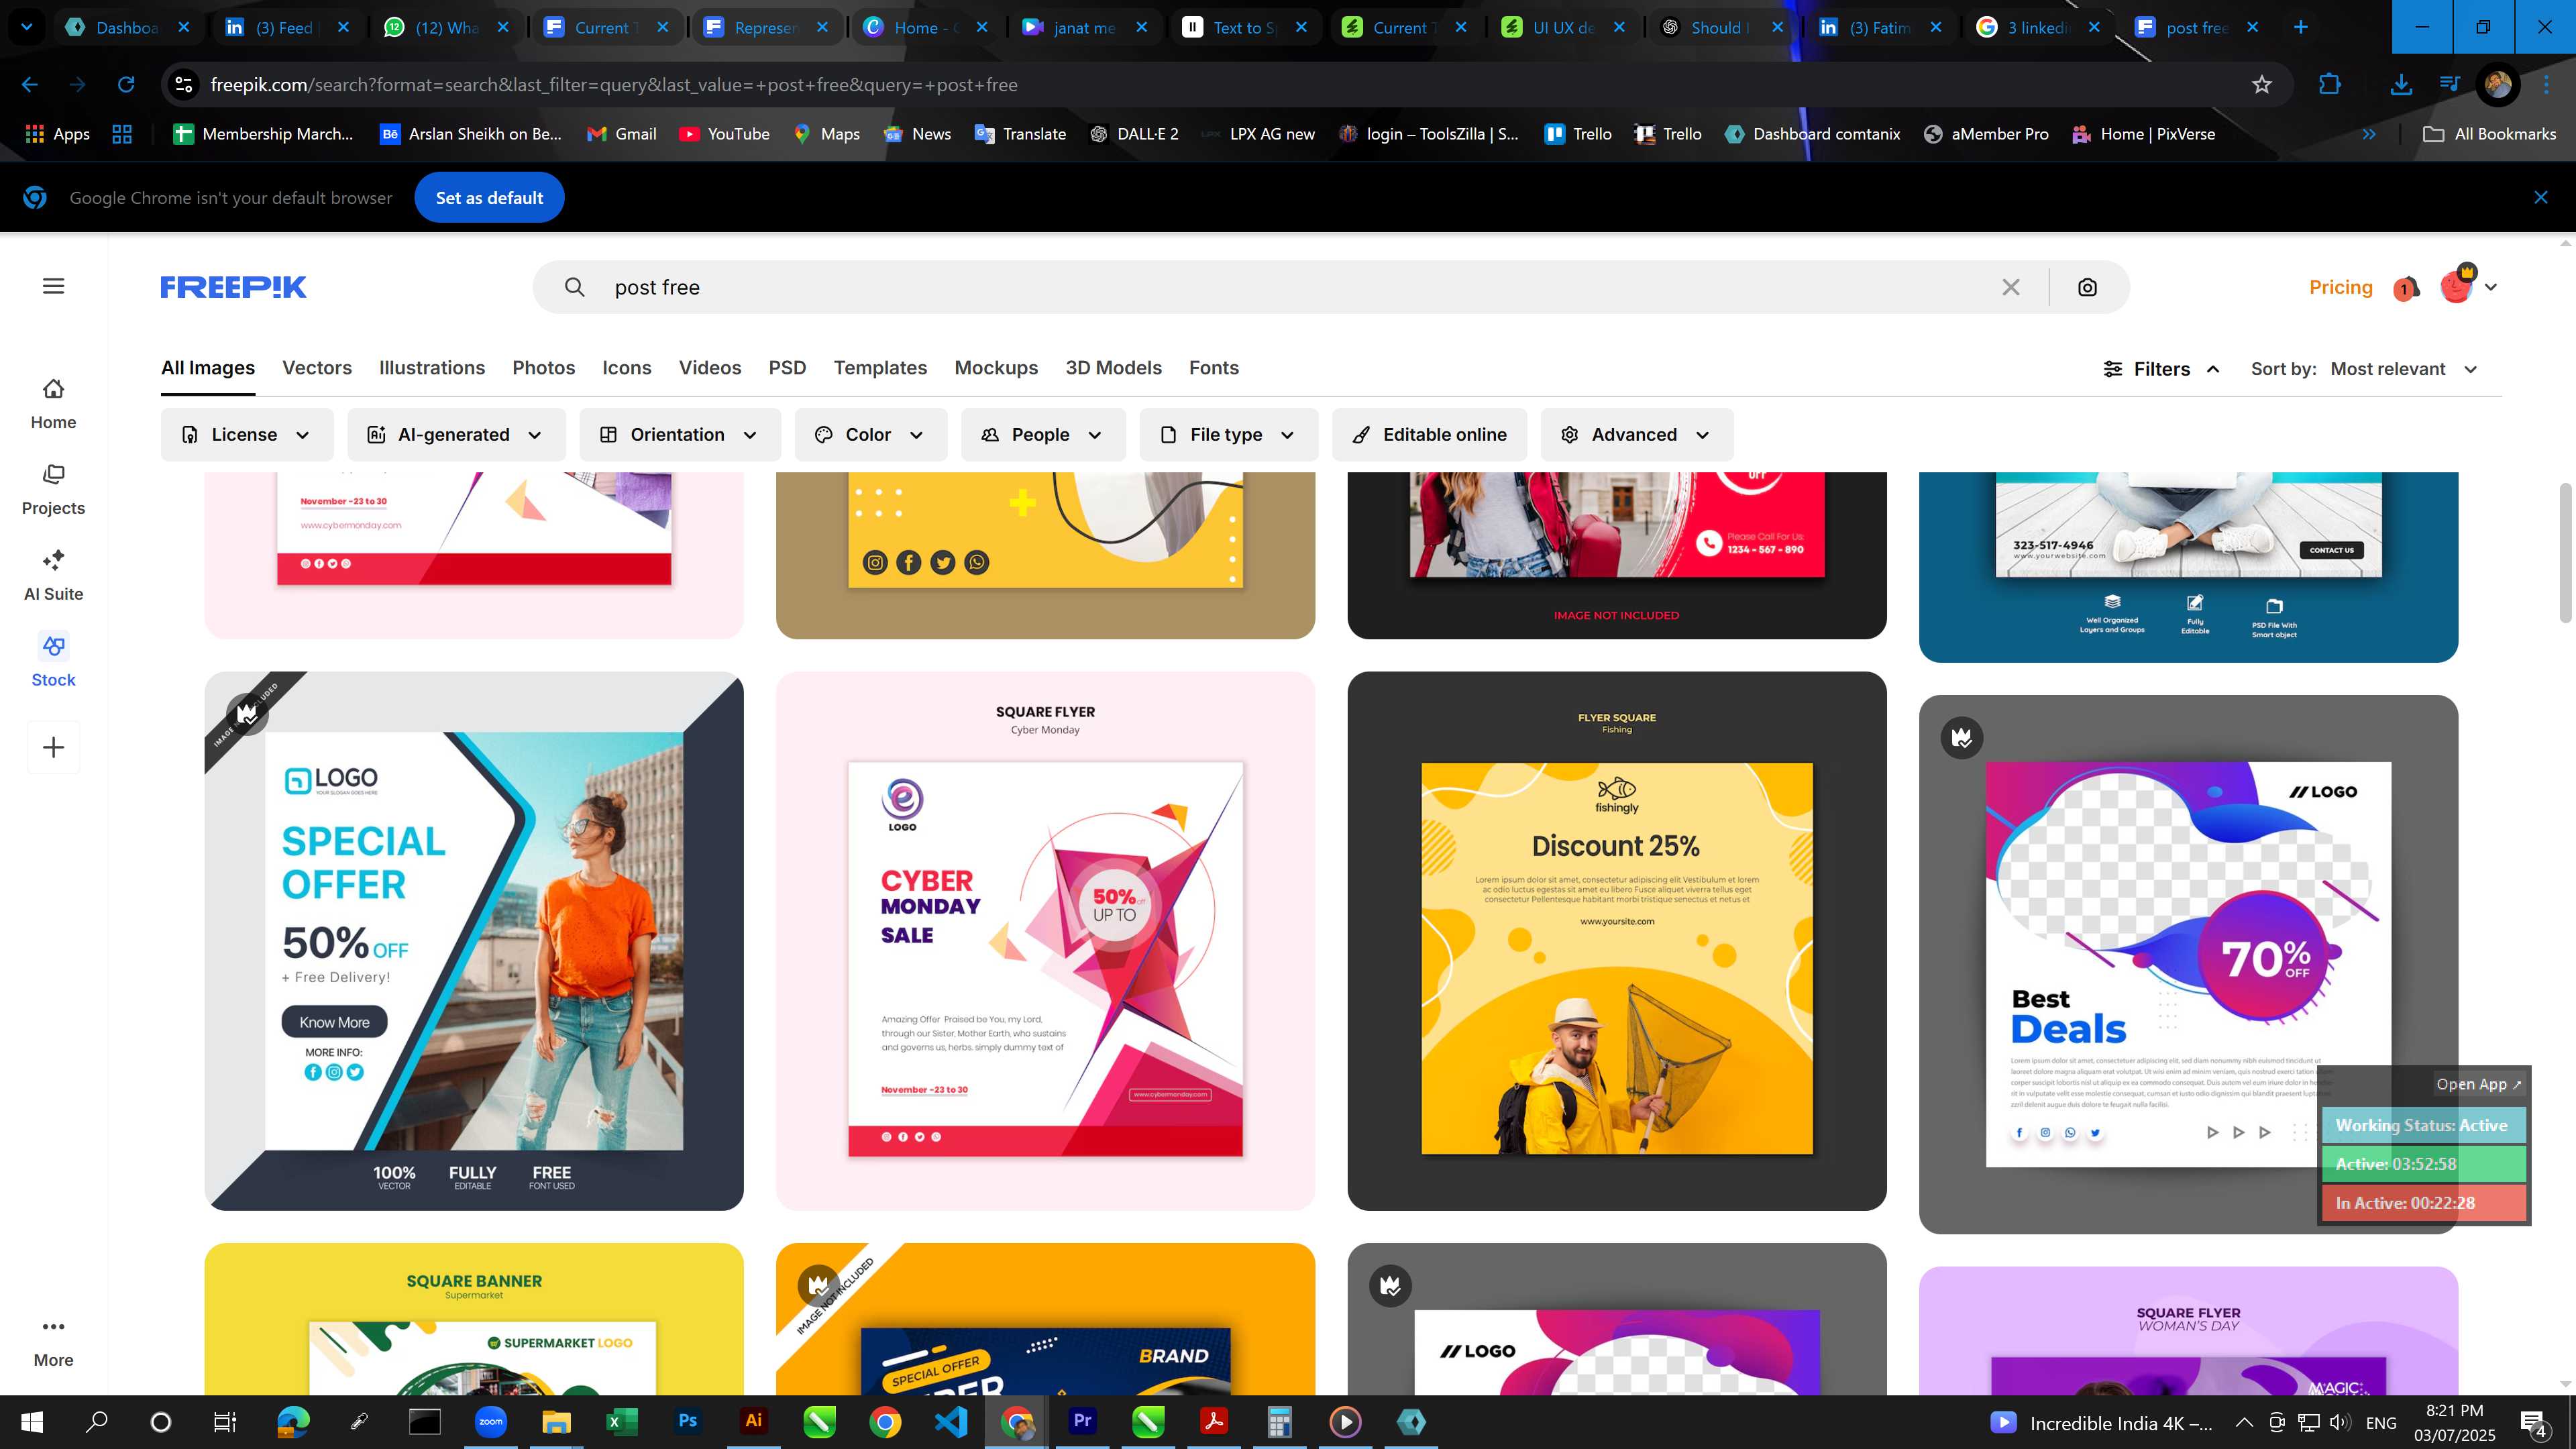The width and height of the screenshot is (2576, 1449).
Task: Open Chrome downloads icon
Action: [x=2401, y=85]
